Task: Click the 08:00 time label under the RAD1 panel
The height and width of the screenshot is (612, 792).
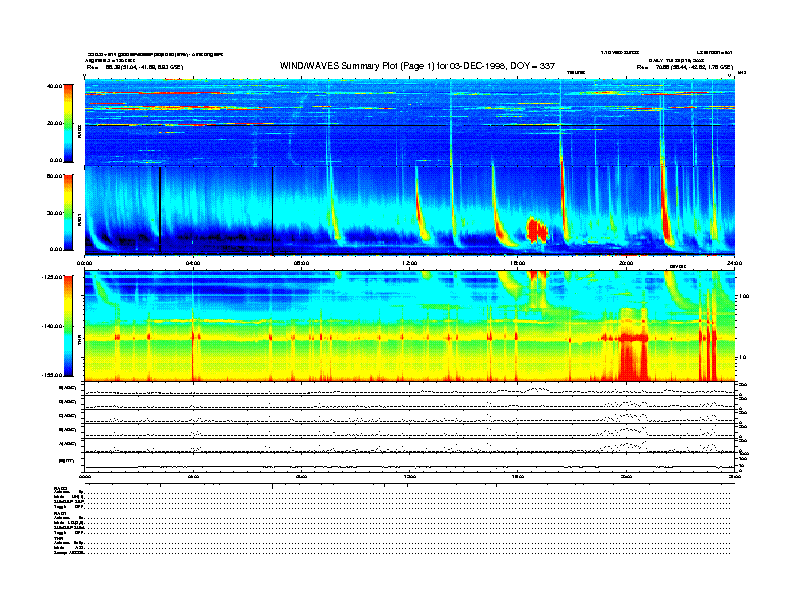Action: (x=301, y=263)
